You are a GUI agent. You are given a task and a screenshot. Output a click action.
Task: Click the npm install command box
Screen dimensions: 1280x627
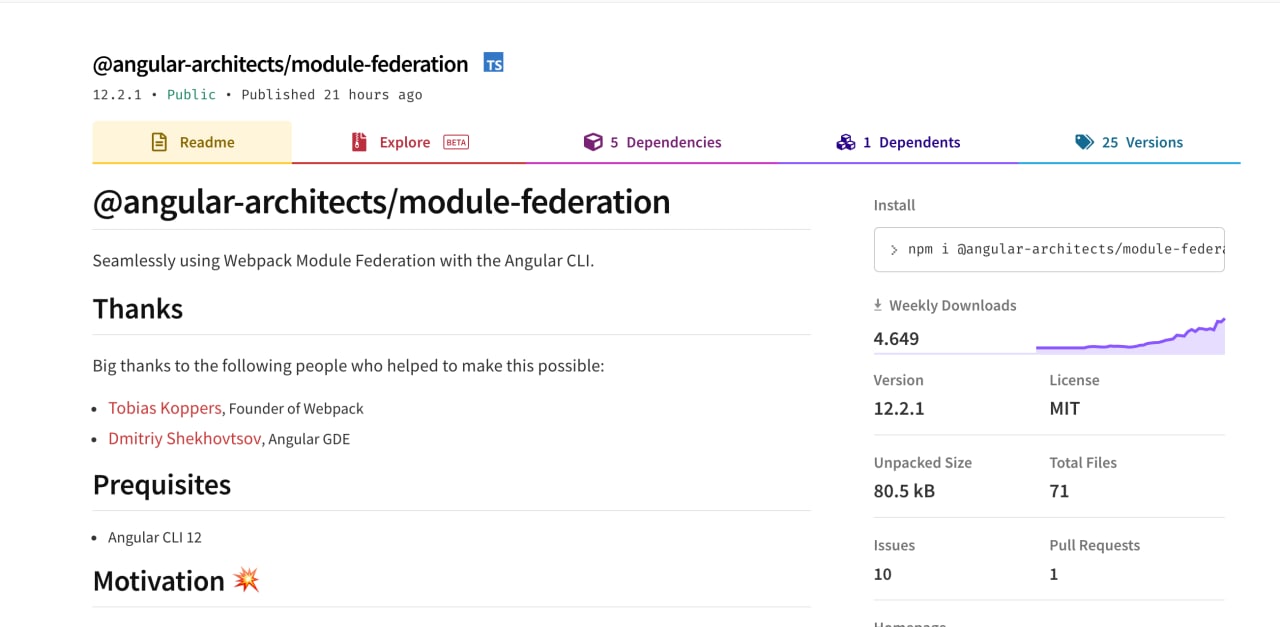click(x=1049, y=249)
